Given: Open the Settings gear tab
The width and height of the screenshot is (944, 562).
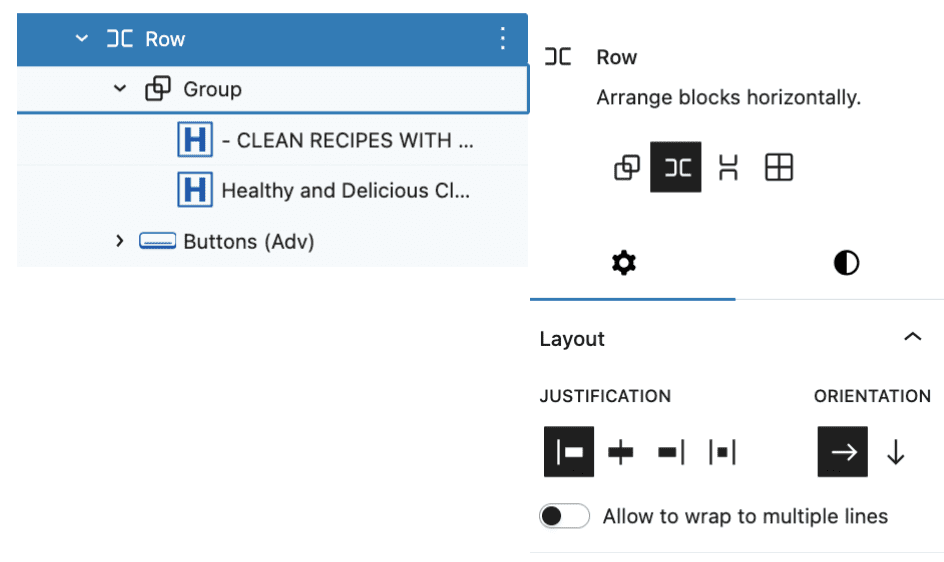Looking at the screenshot, I should click(x=624, y=263).
